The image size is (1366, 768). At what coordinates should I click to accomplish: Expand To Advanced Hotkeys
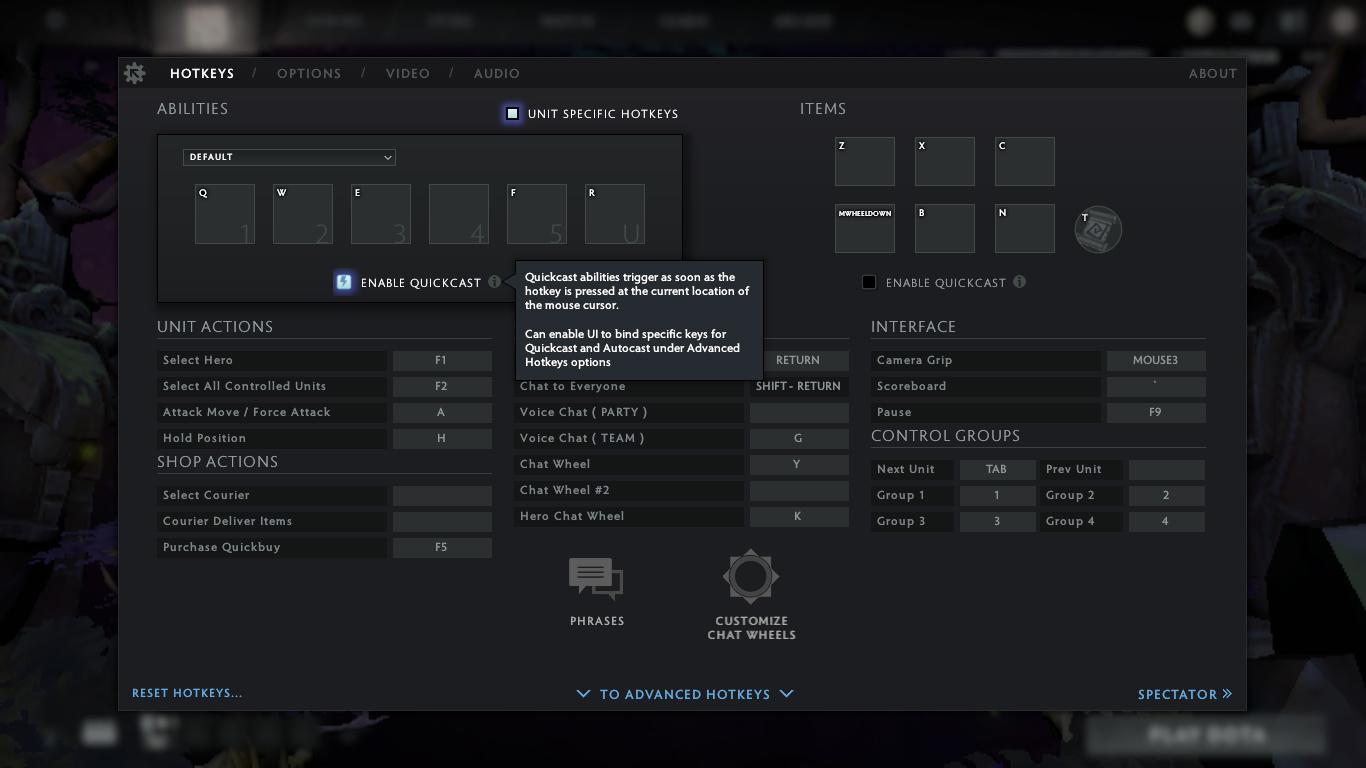coord(685,694)
